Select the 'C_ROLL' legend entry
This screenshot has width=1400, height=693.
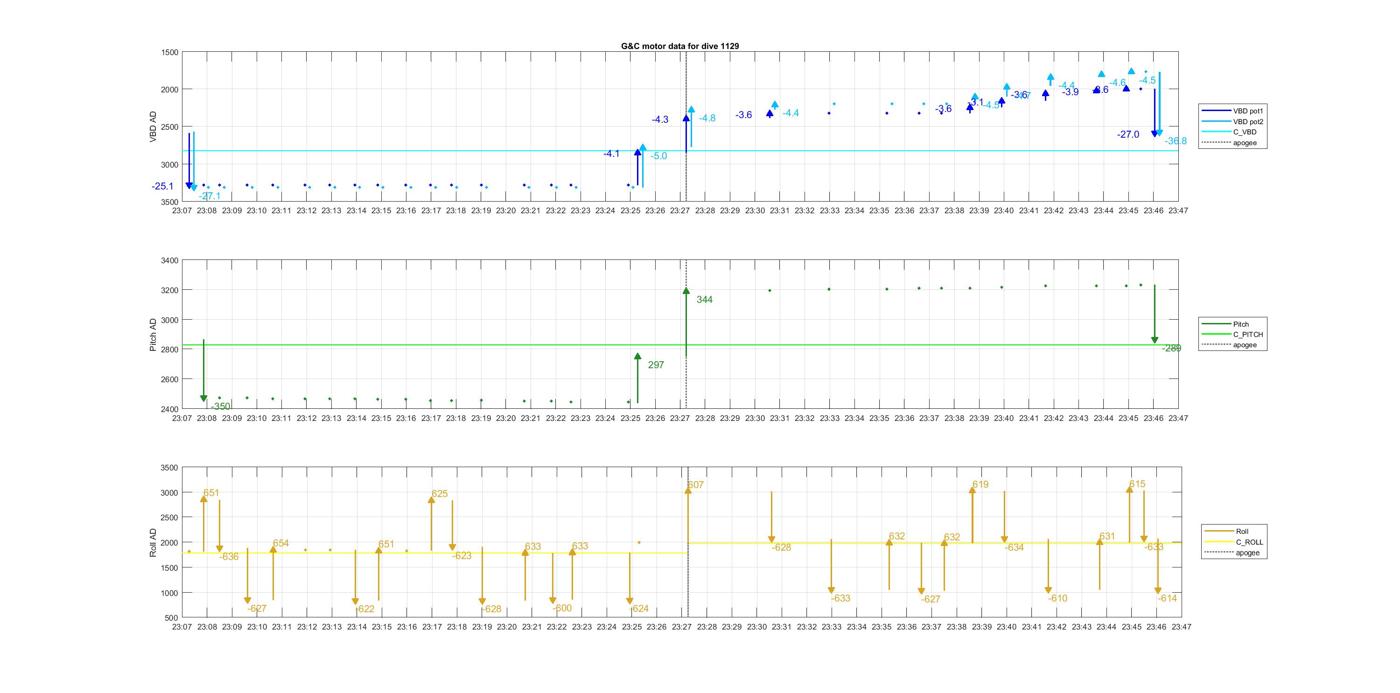coord(1250,542)
